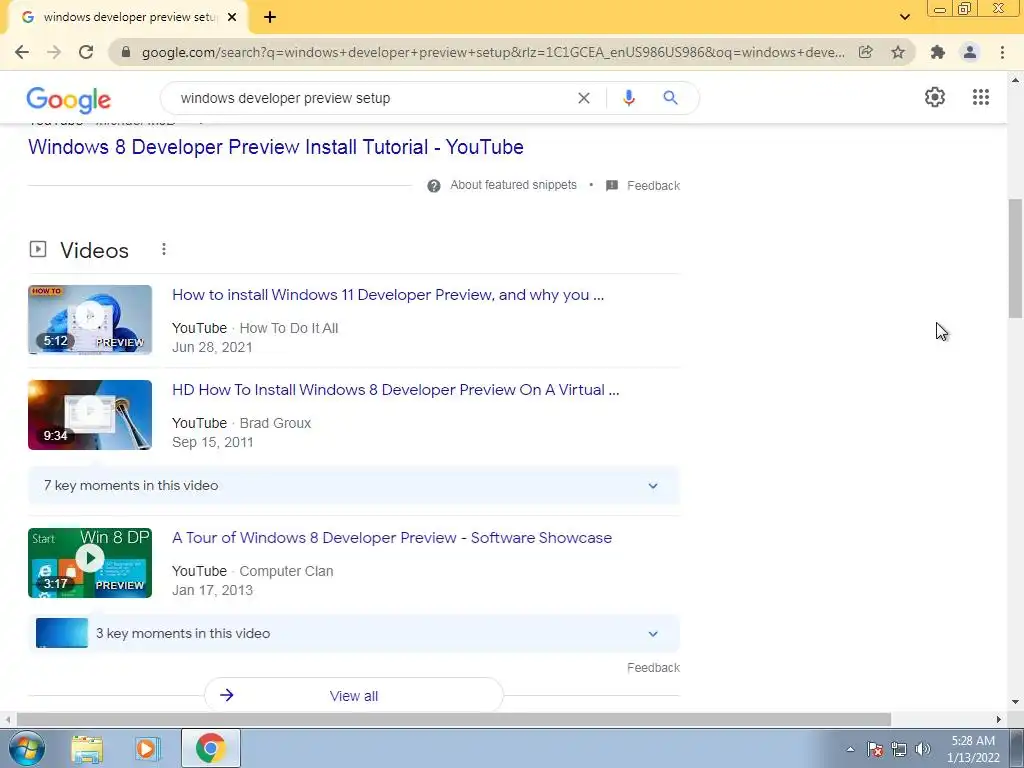1024x768 pixels.
Task: Open the Extensions puzzle icon
Action: pyautogui.click(x=938, y=52)
